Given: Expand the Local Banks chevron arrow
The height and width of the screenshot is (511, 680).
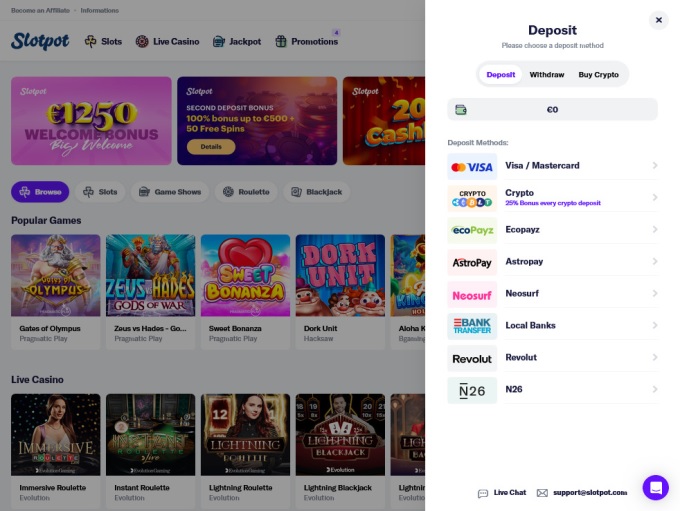Looking at the screenshot, I should click(x=655, y=326).
